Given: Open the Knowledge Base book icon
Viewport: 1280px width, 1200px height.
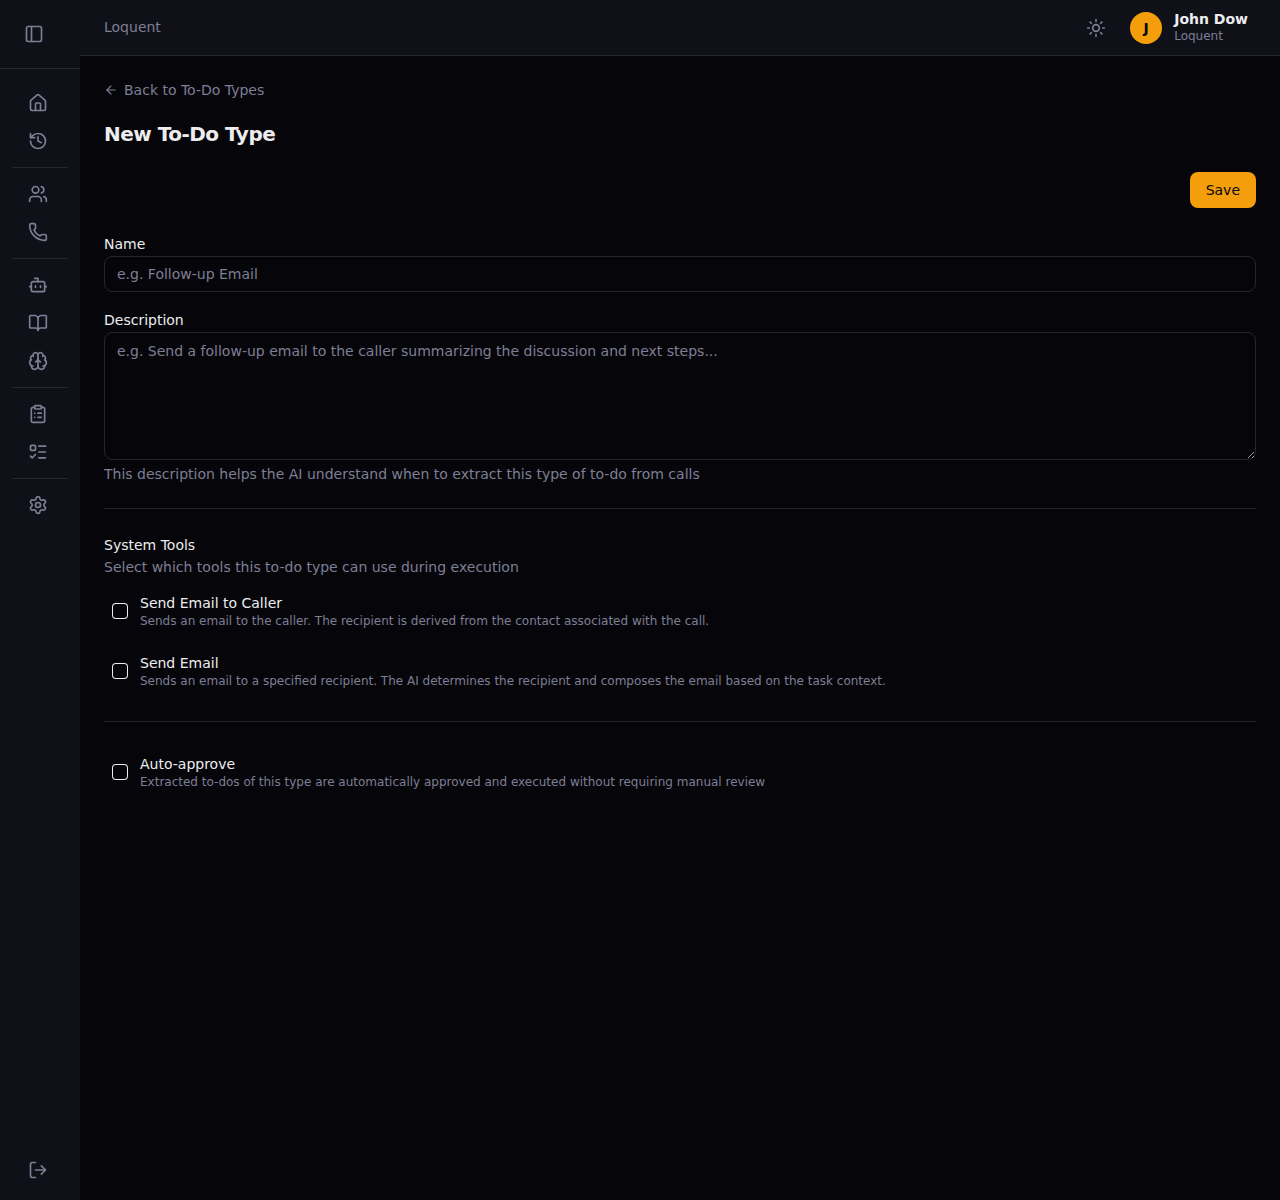Looking at the screenshot, I should coord(38,323).
